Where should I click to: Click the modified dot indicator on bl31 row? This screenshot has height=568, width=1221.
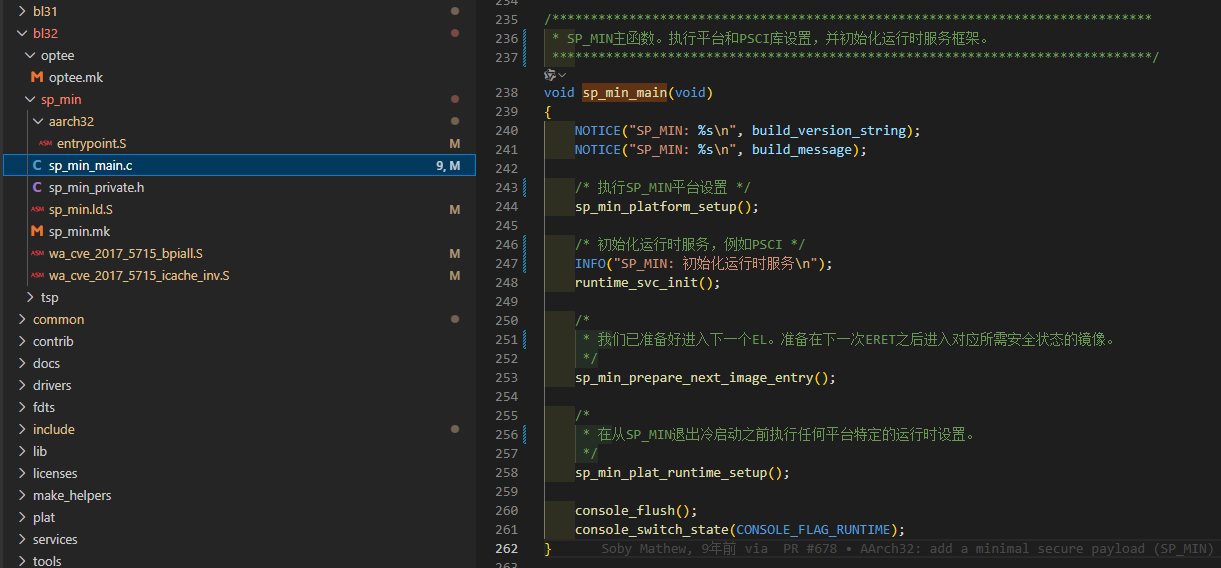[455, 11]
